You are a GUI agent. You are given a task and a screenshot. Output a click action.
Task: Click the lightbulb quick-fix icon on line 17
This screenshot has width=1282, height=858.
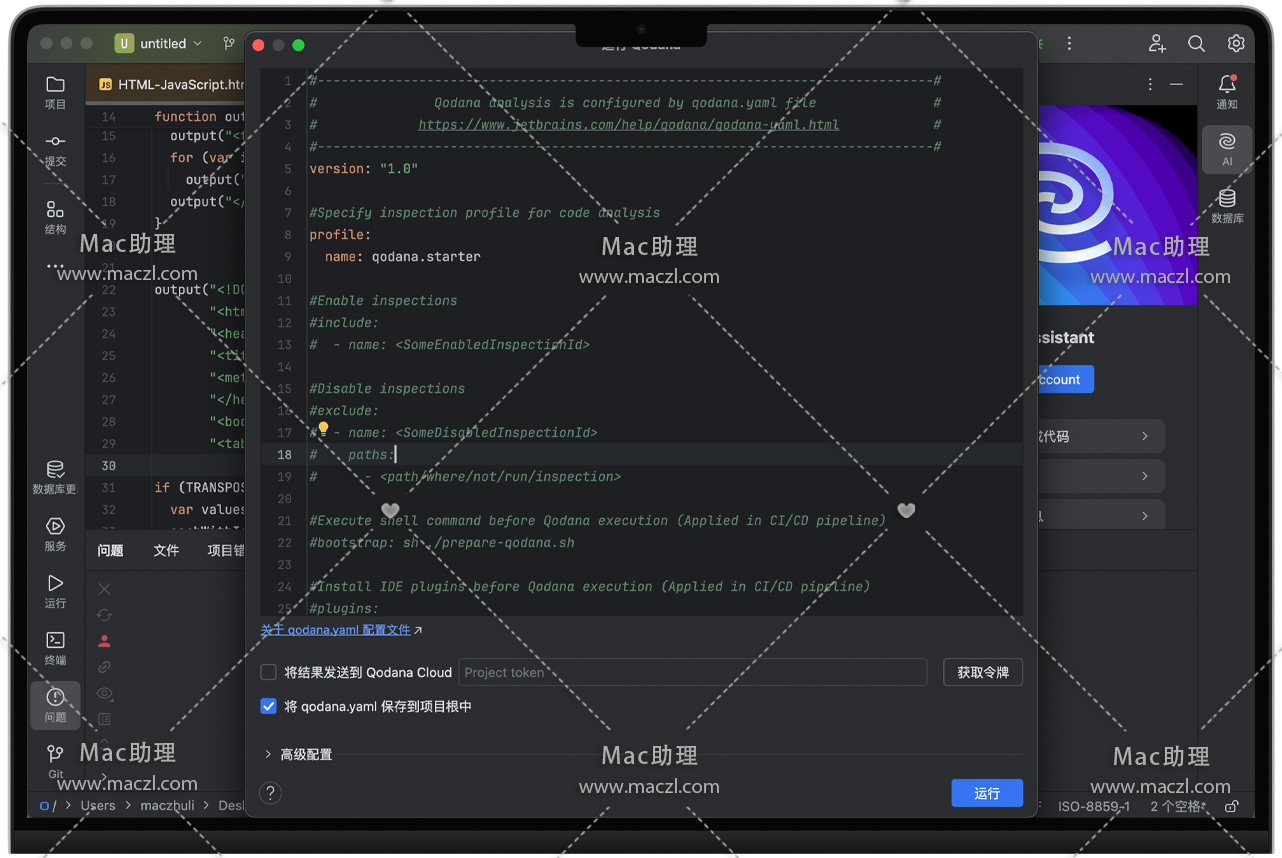click(x=323, y=430)
